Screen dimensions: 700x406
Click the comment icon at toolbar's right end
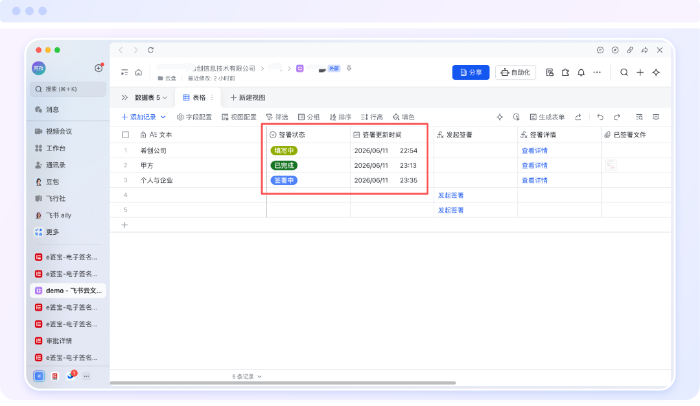tap(656, 117)
